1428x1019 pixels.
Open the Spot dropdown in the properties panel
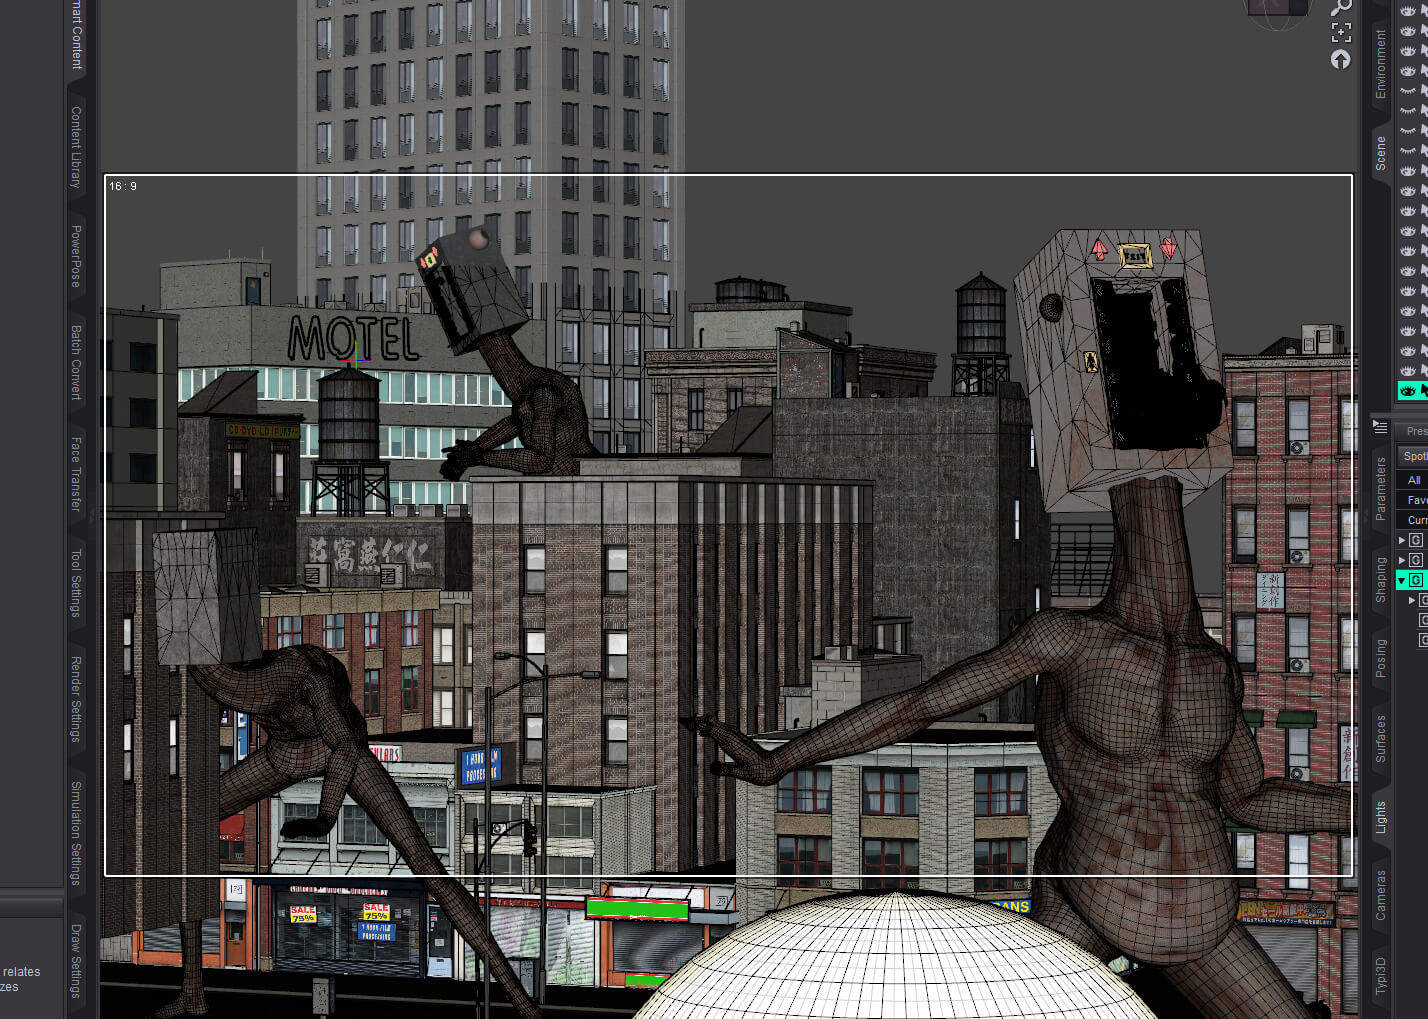point(1414,456)
